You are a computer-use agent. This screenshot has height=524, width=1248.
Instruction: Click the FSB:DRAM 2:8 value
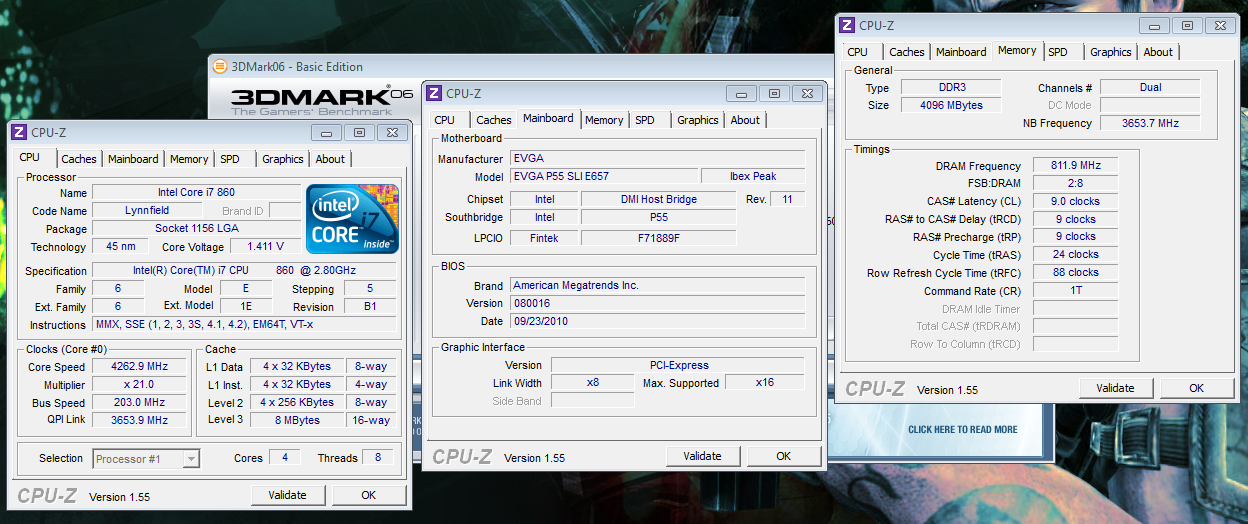click(x=1075, y=183)
